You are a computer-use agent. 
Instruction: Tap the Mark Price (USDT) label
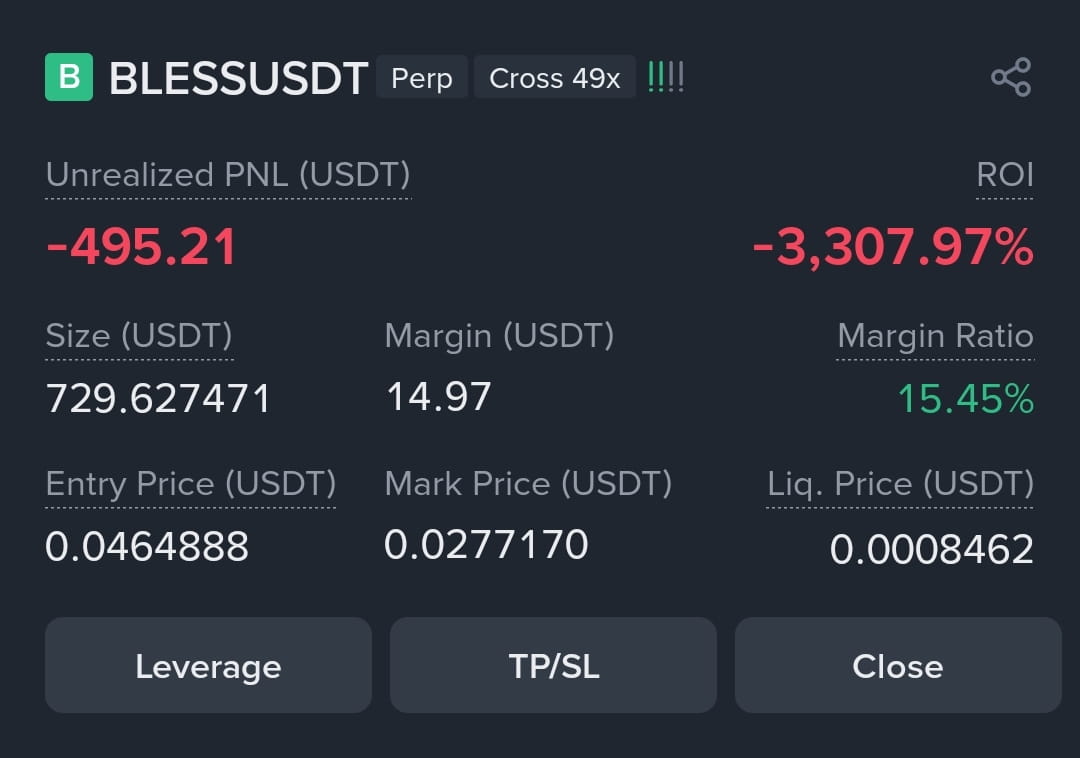point(528,483)
